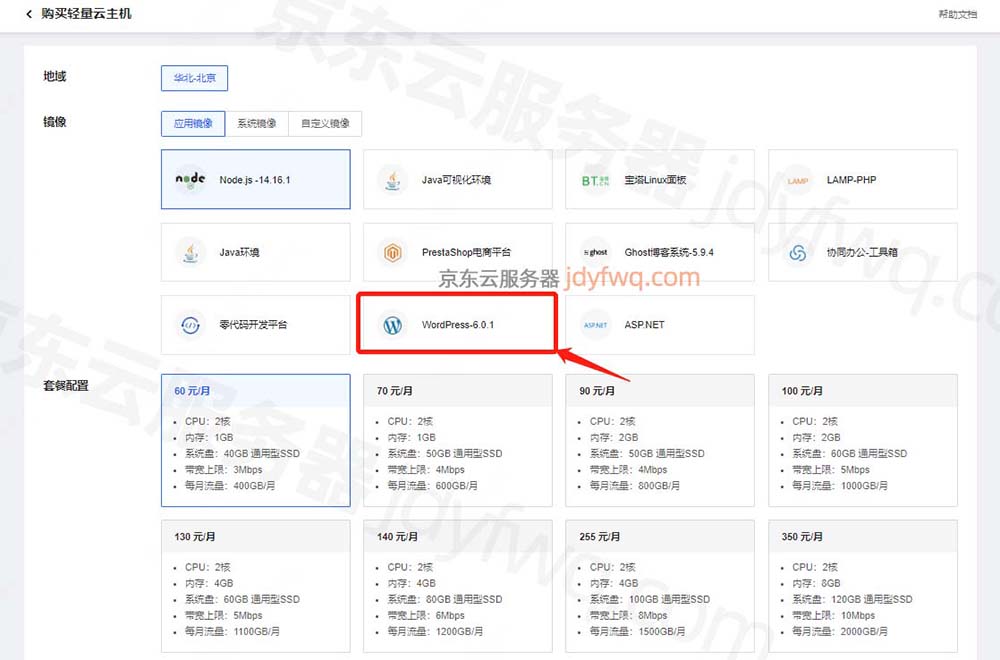Click 带宽上限: 3Mbps text
Screen dimensions: 1000x660
click(x=224, y=469)
